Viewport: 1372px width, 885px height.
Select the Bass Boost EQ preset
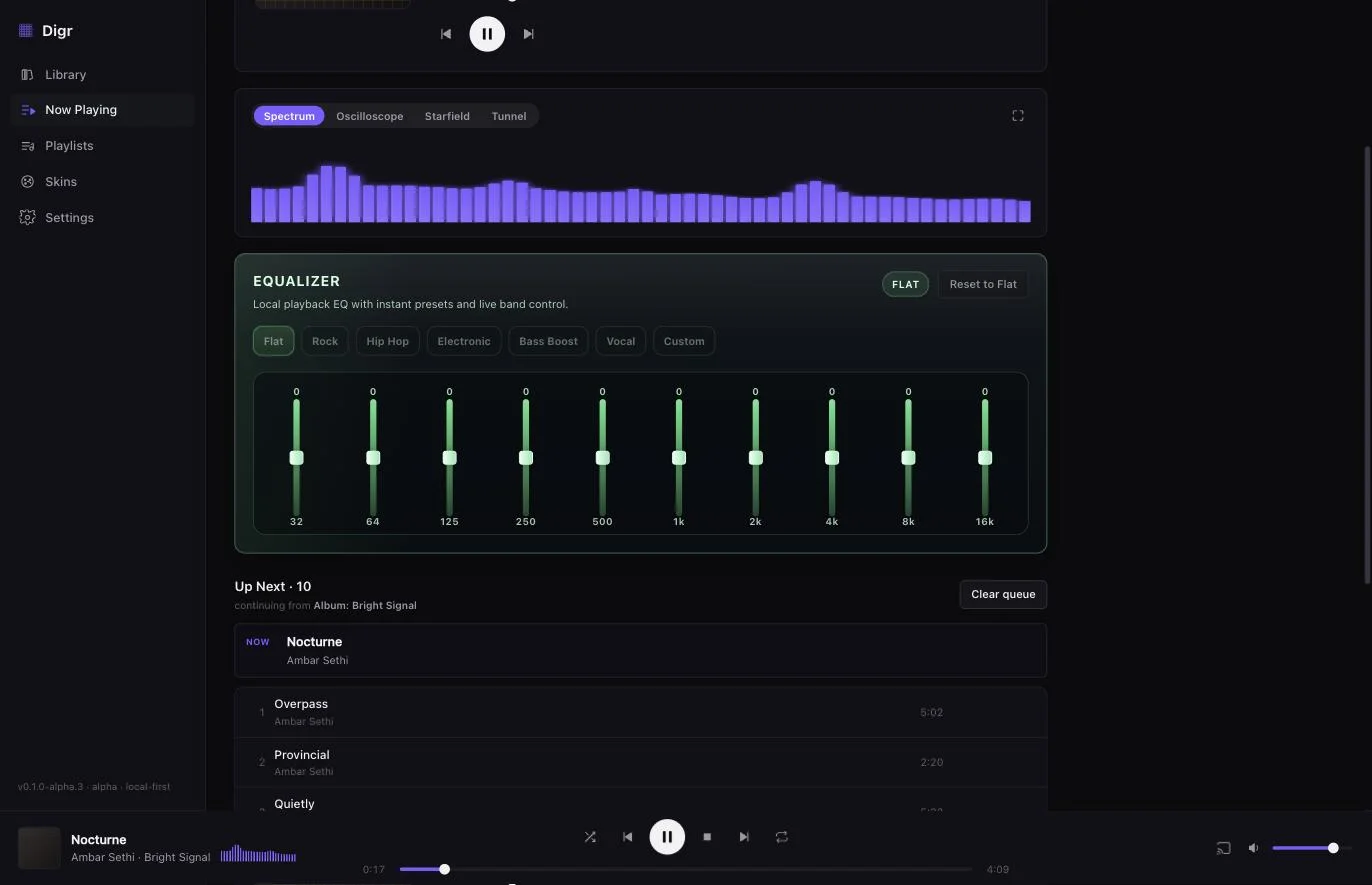(x=548, y=341)
